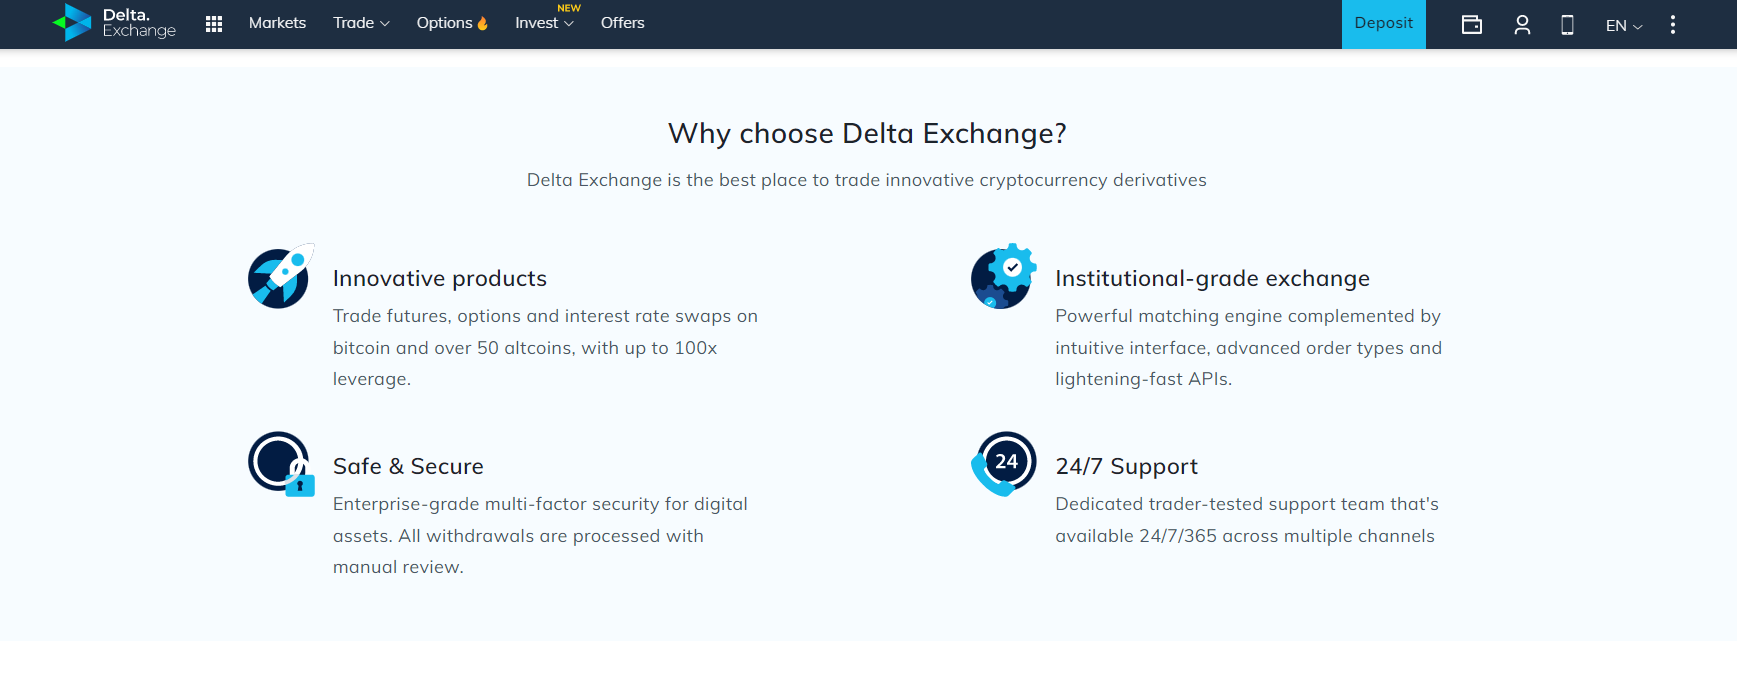Click the 'Innovative products' heading

[x=440, y=278]
